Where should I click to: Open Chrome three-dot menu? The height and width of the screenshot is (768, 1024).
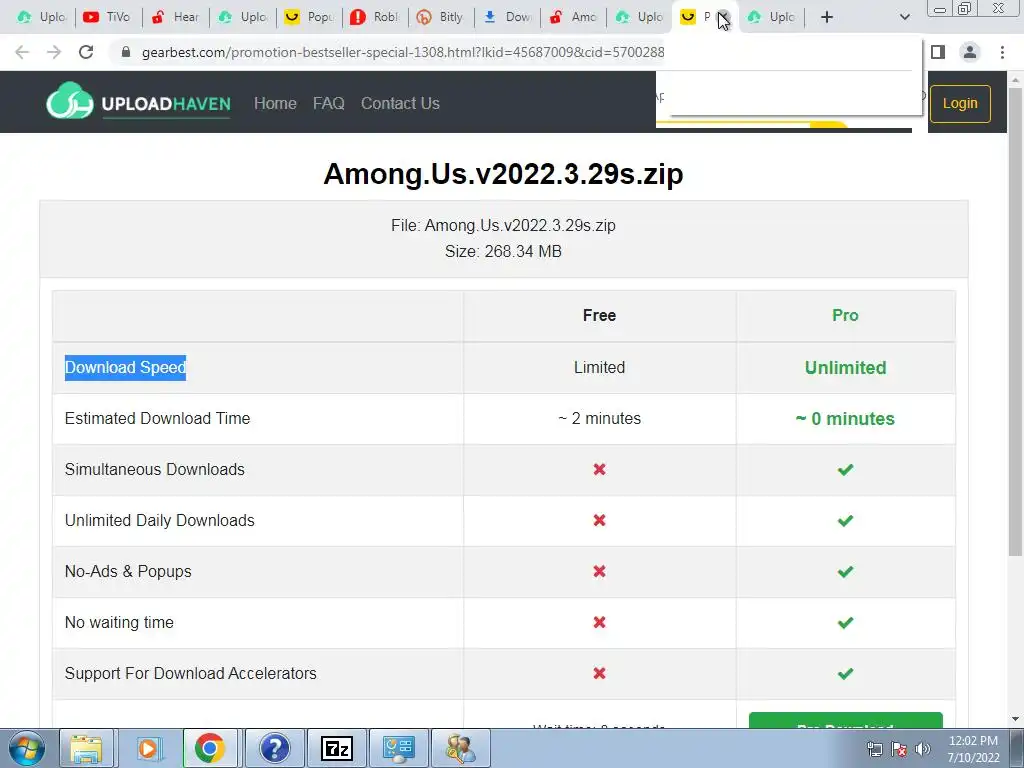(1002, 52)
